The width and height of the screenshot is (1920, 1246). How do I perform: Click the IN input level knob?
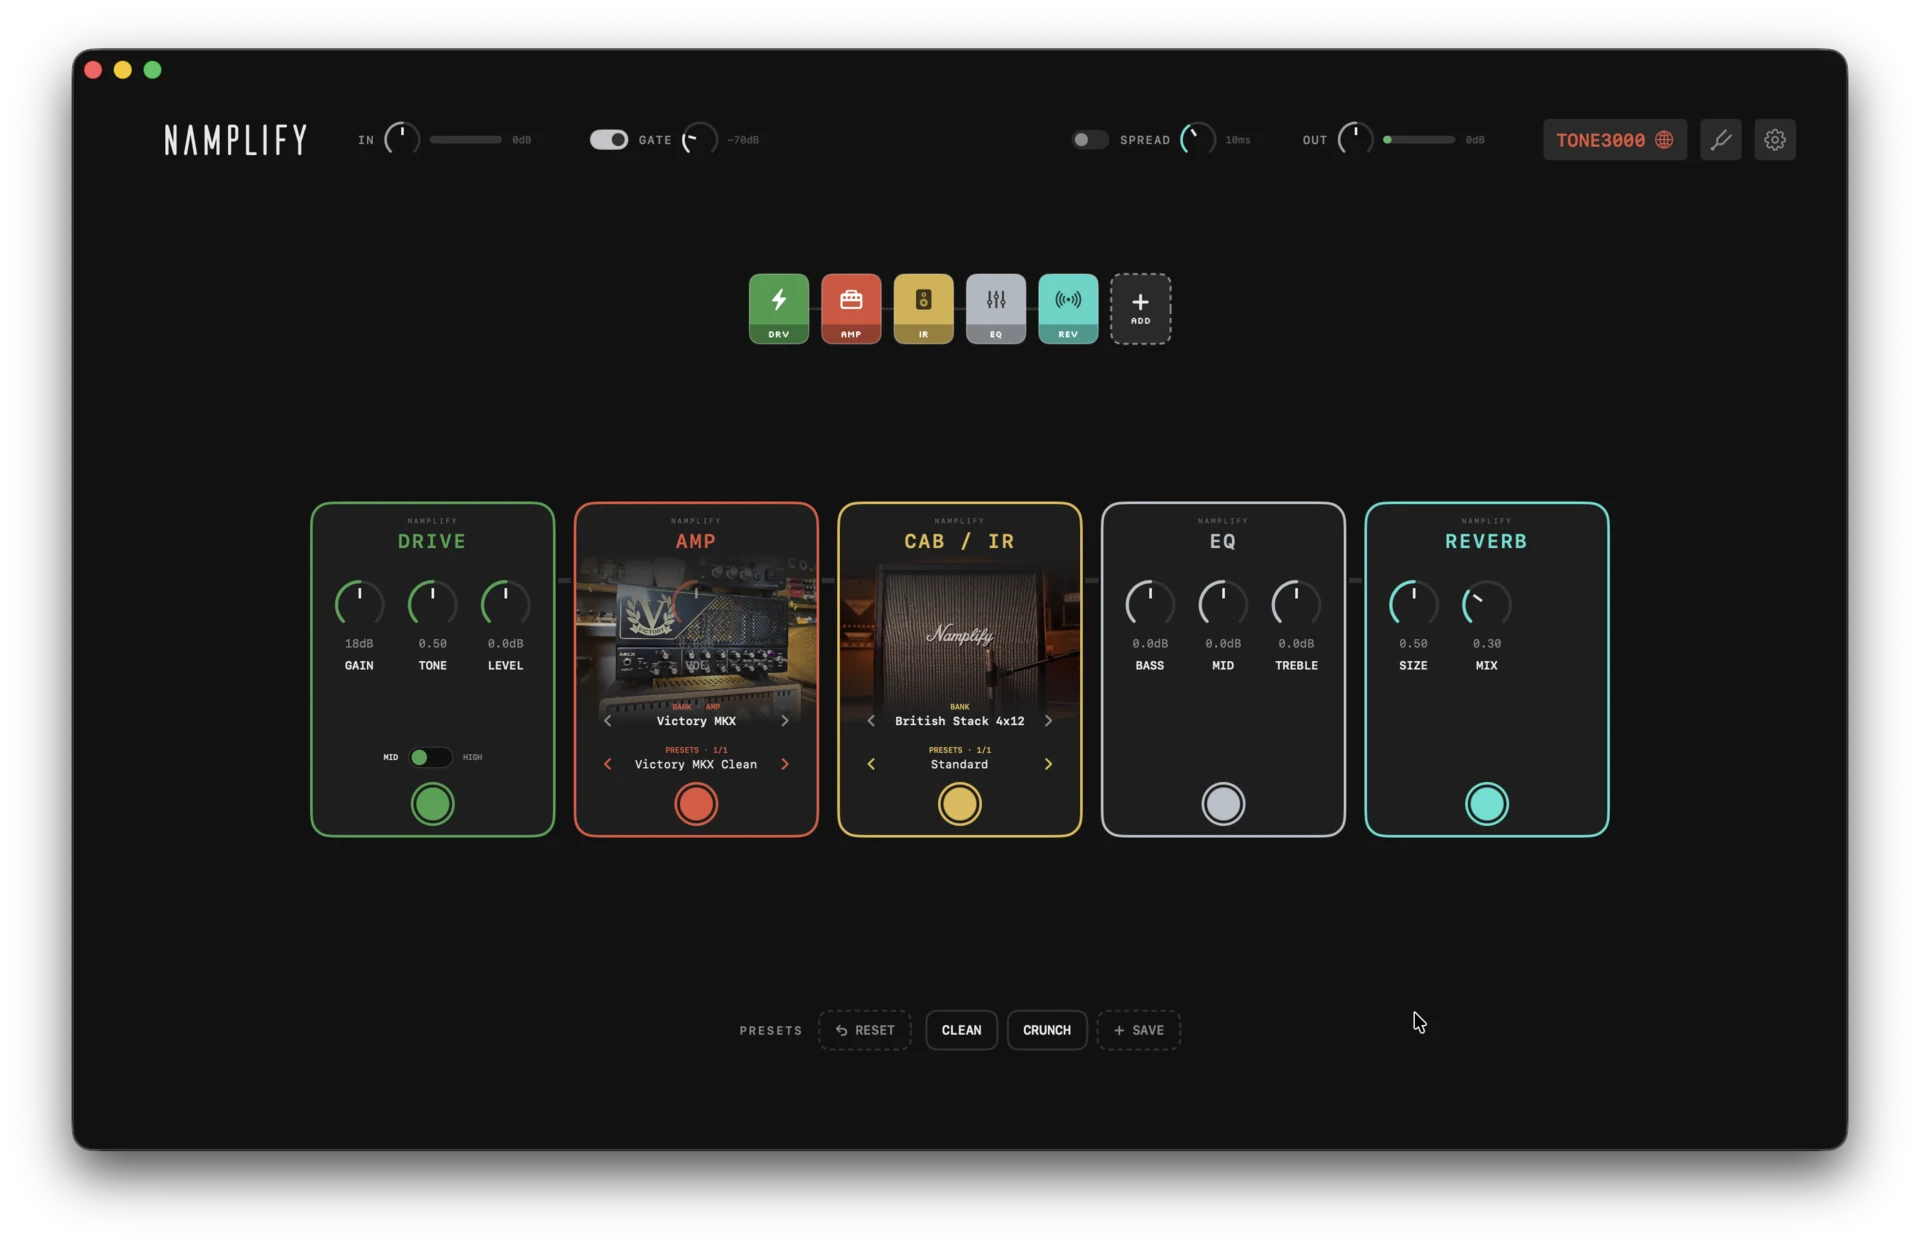pyautogui.click(x=402, y=140)
